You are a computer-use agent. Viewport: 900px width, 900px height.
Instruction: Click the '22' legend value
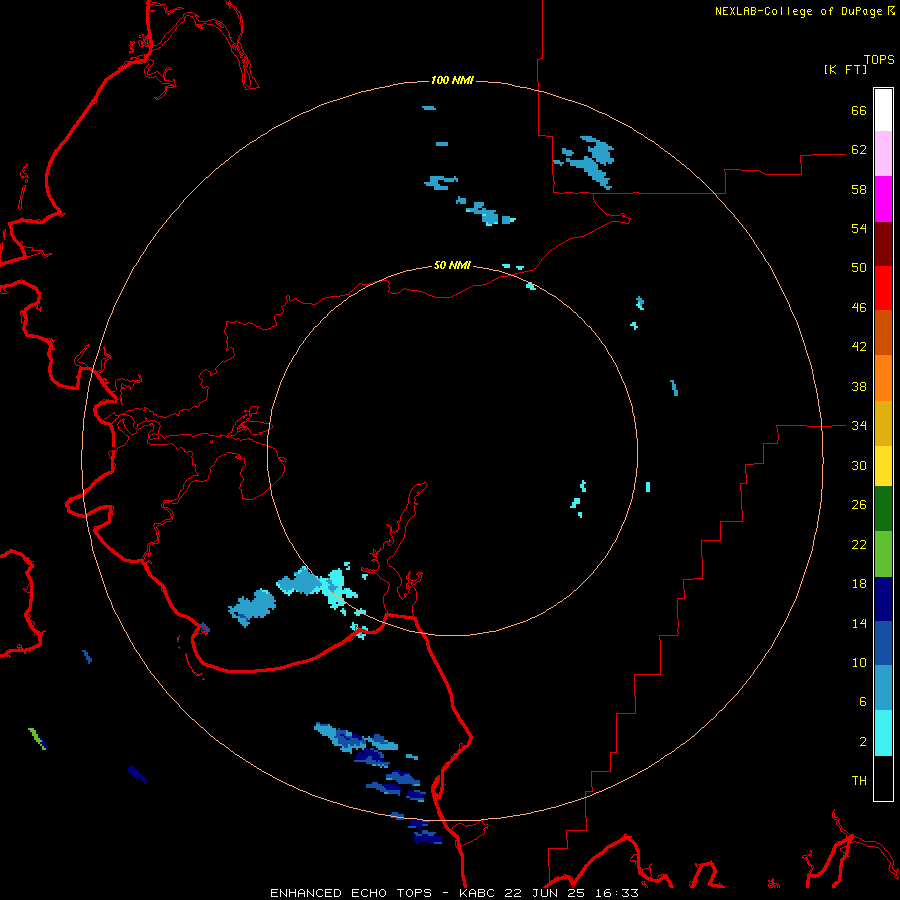[859, 545]
